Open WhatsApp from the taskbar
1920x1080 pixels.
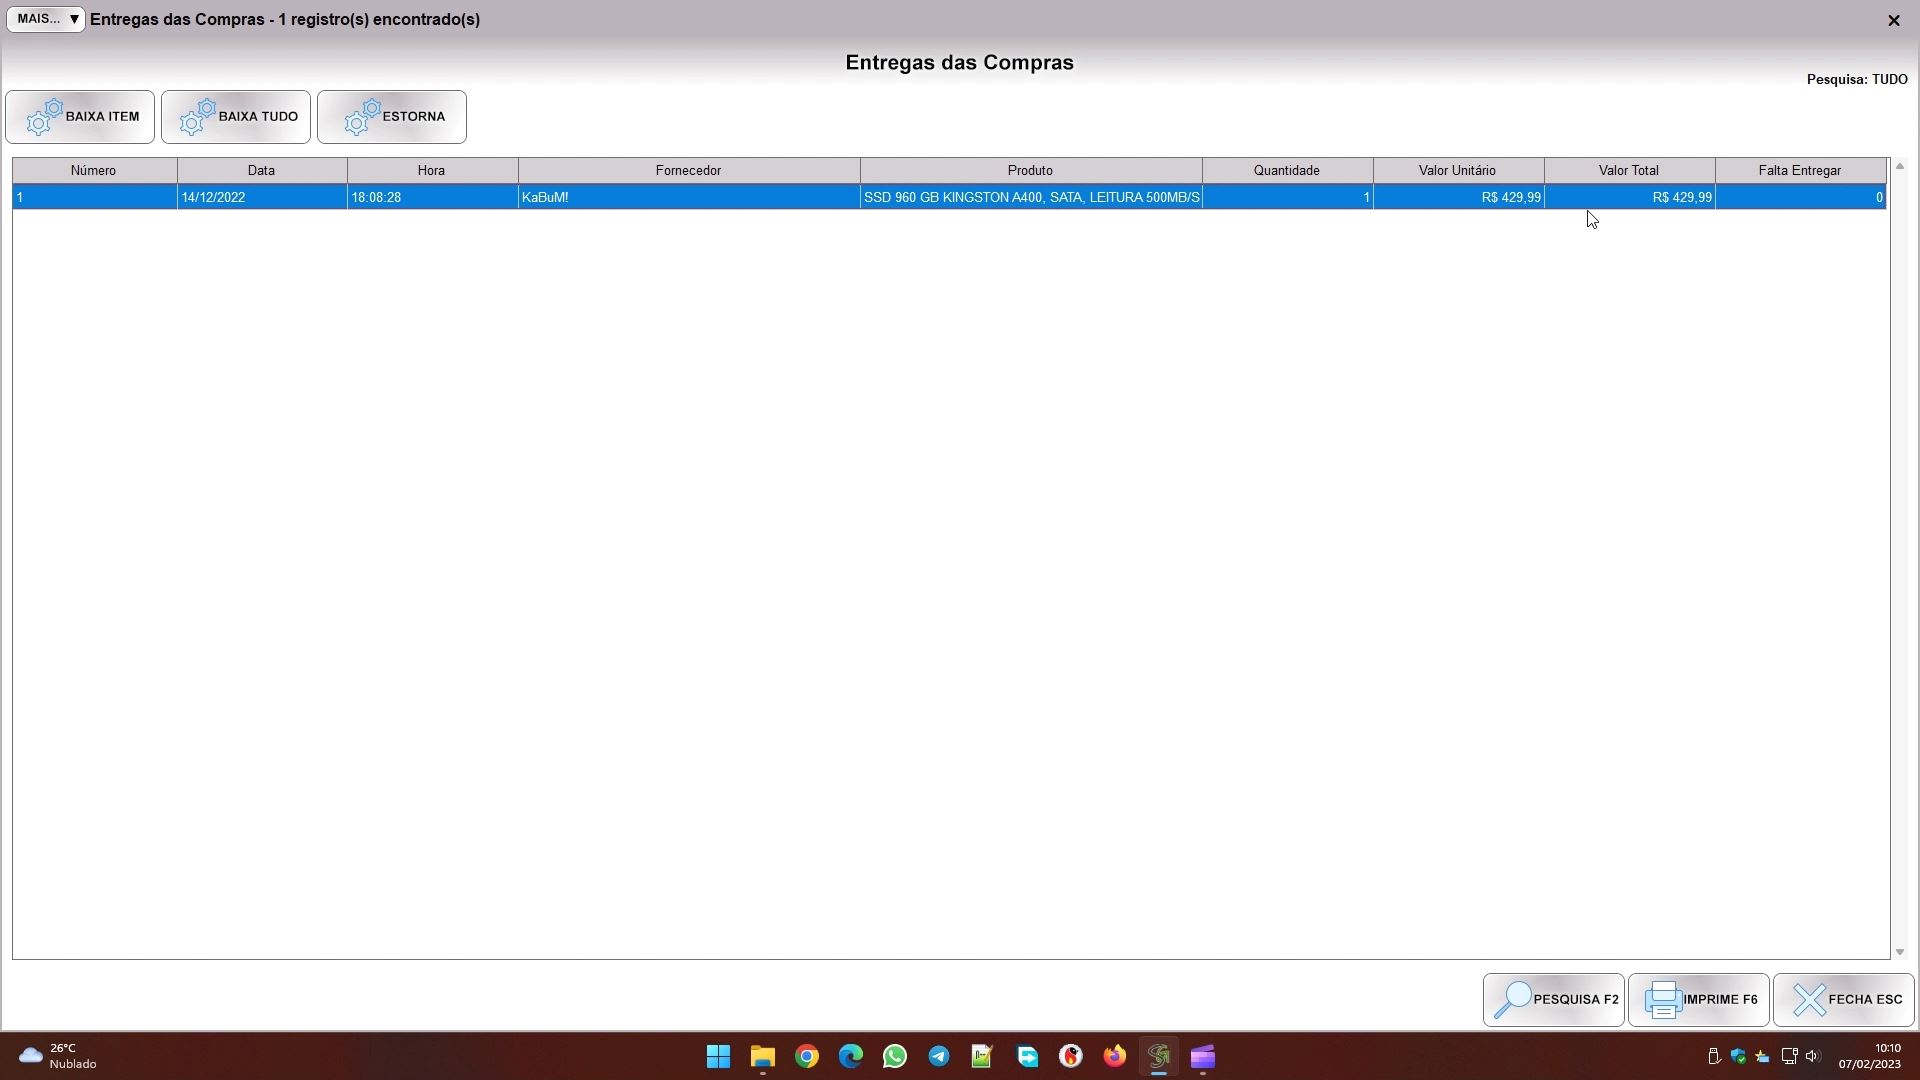(x=895, y=1056)
